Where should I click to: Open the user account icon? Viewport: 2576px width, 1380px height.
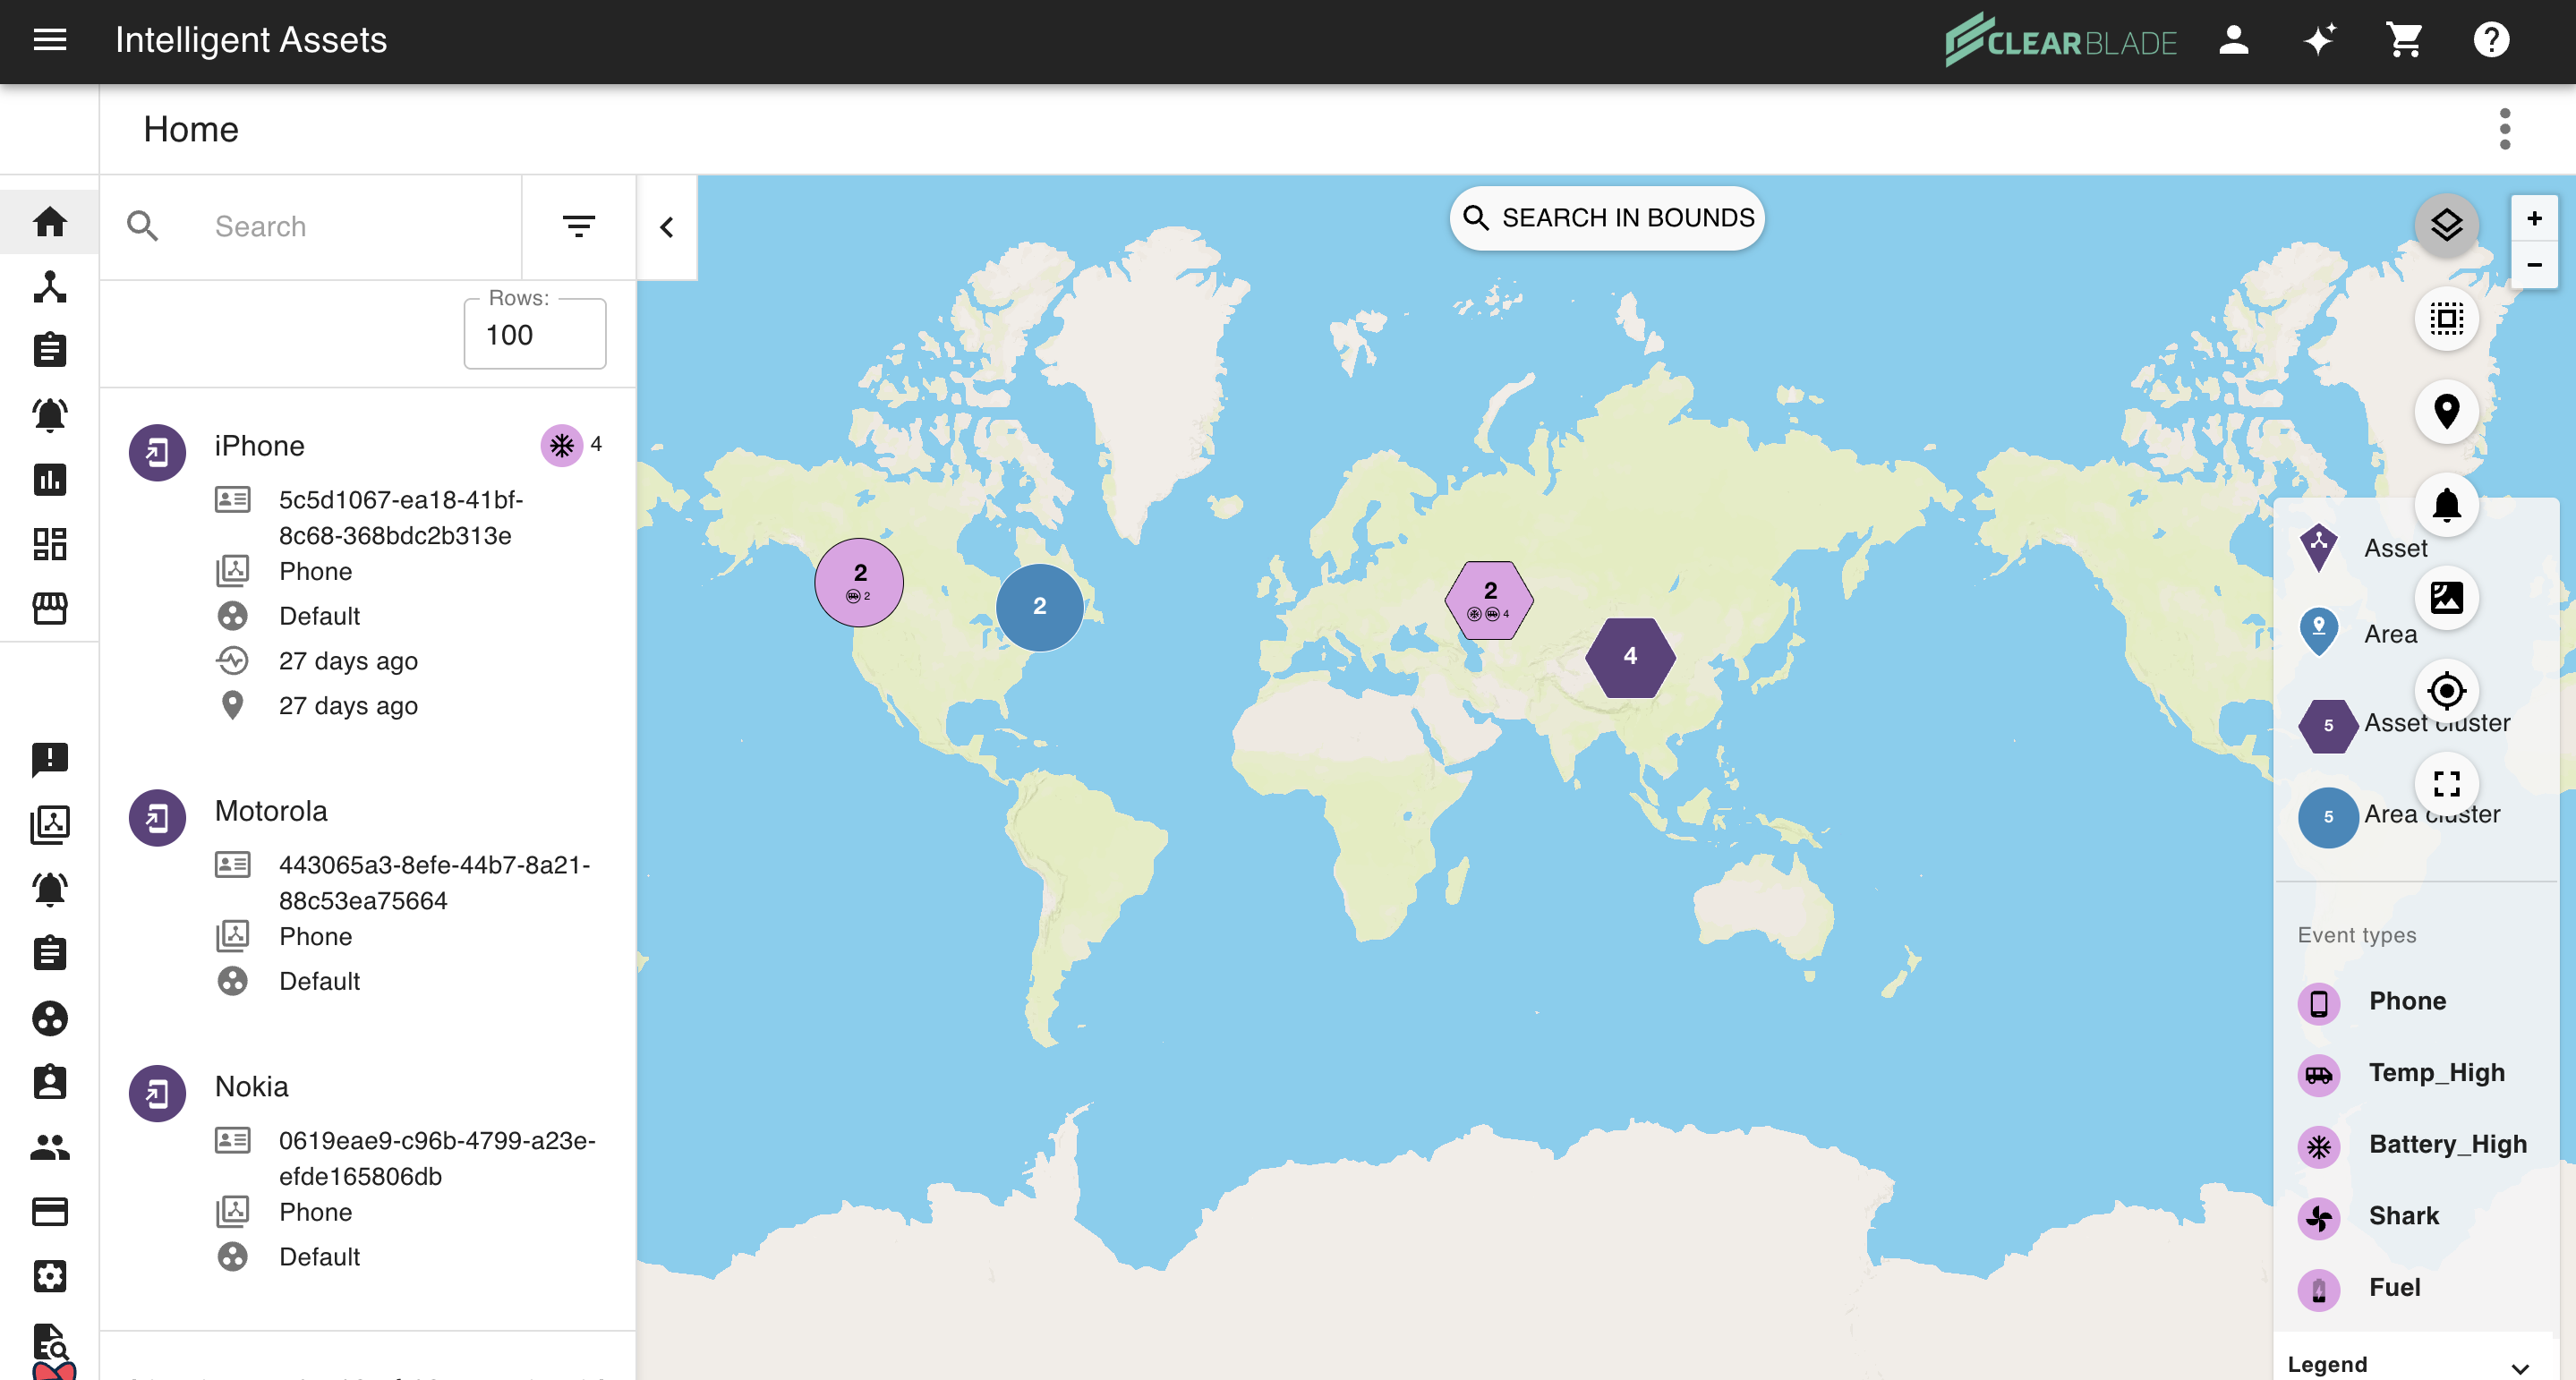coord(2233,40)
